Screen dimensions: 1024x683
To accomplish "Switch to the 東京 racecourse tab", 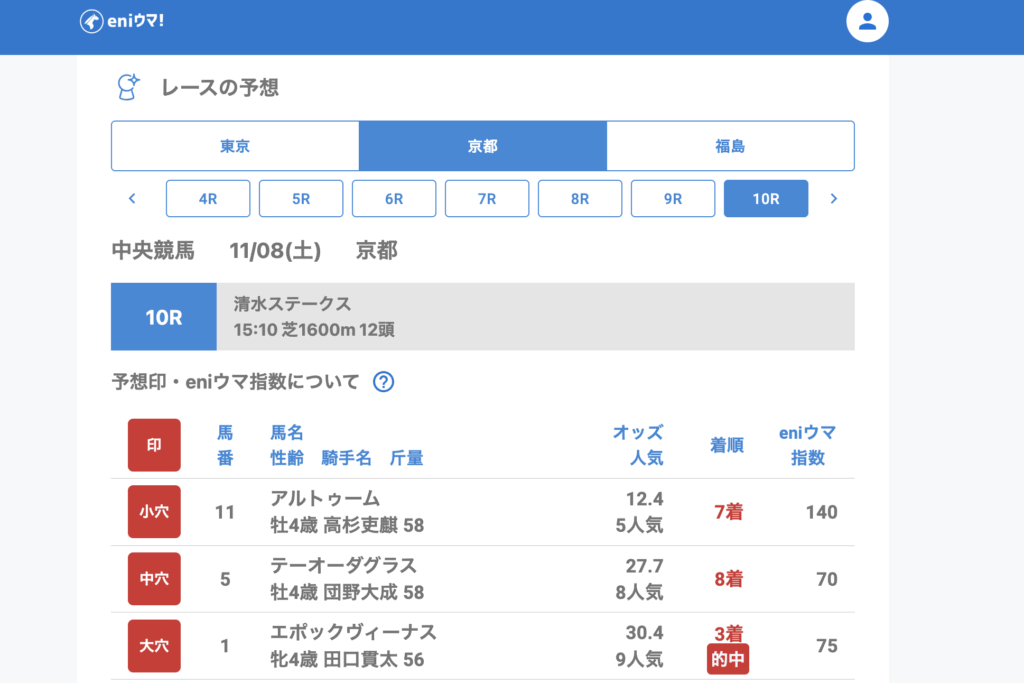I will 235,146.
